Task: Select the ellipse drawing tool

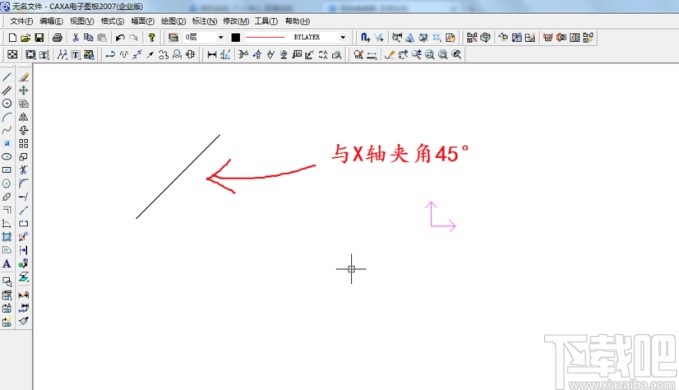Action: (7, 157)
